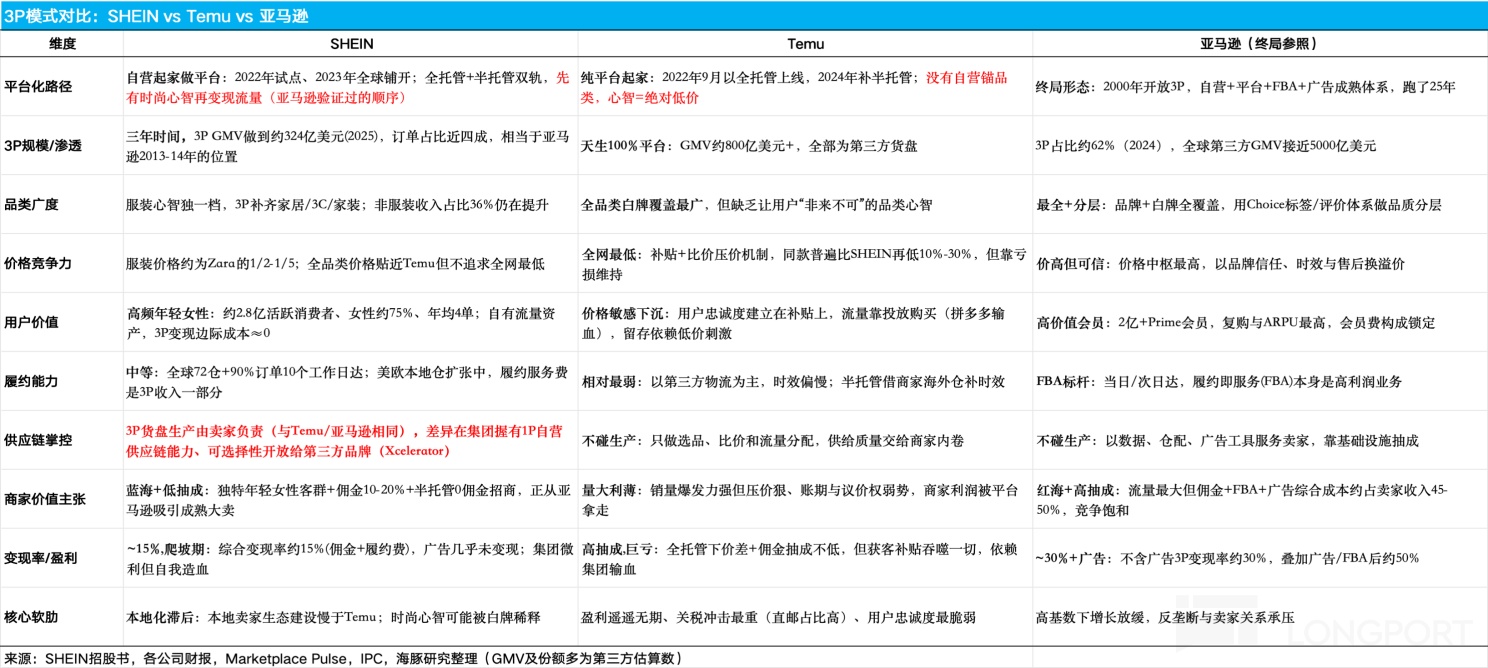
Task: Click the '供应链掌控' row label
Action: click(37, 440)
